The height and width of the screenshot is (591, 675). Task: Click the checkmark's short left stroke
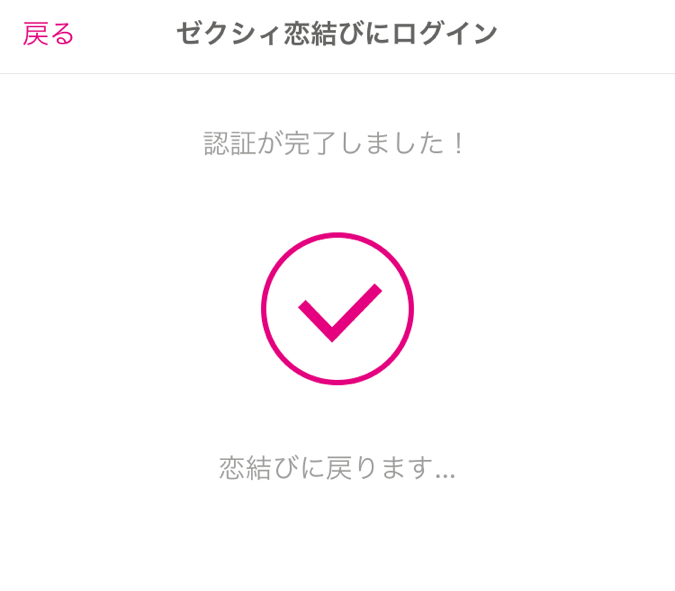pos(315,321)
